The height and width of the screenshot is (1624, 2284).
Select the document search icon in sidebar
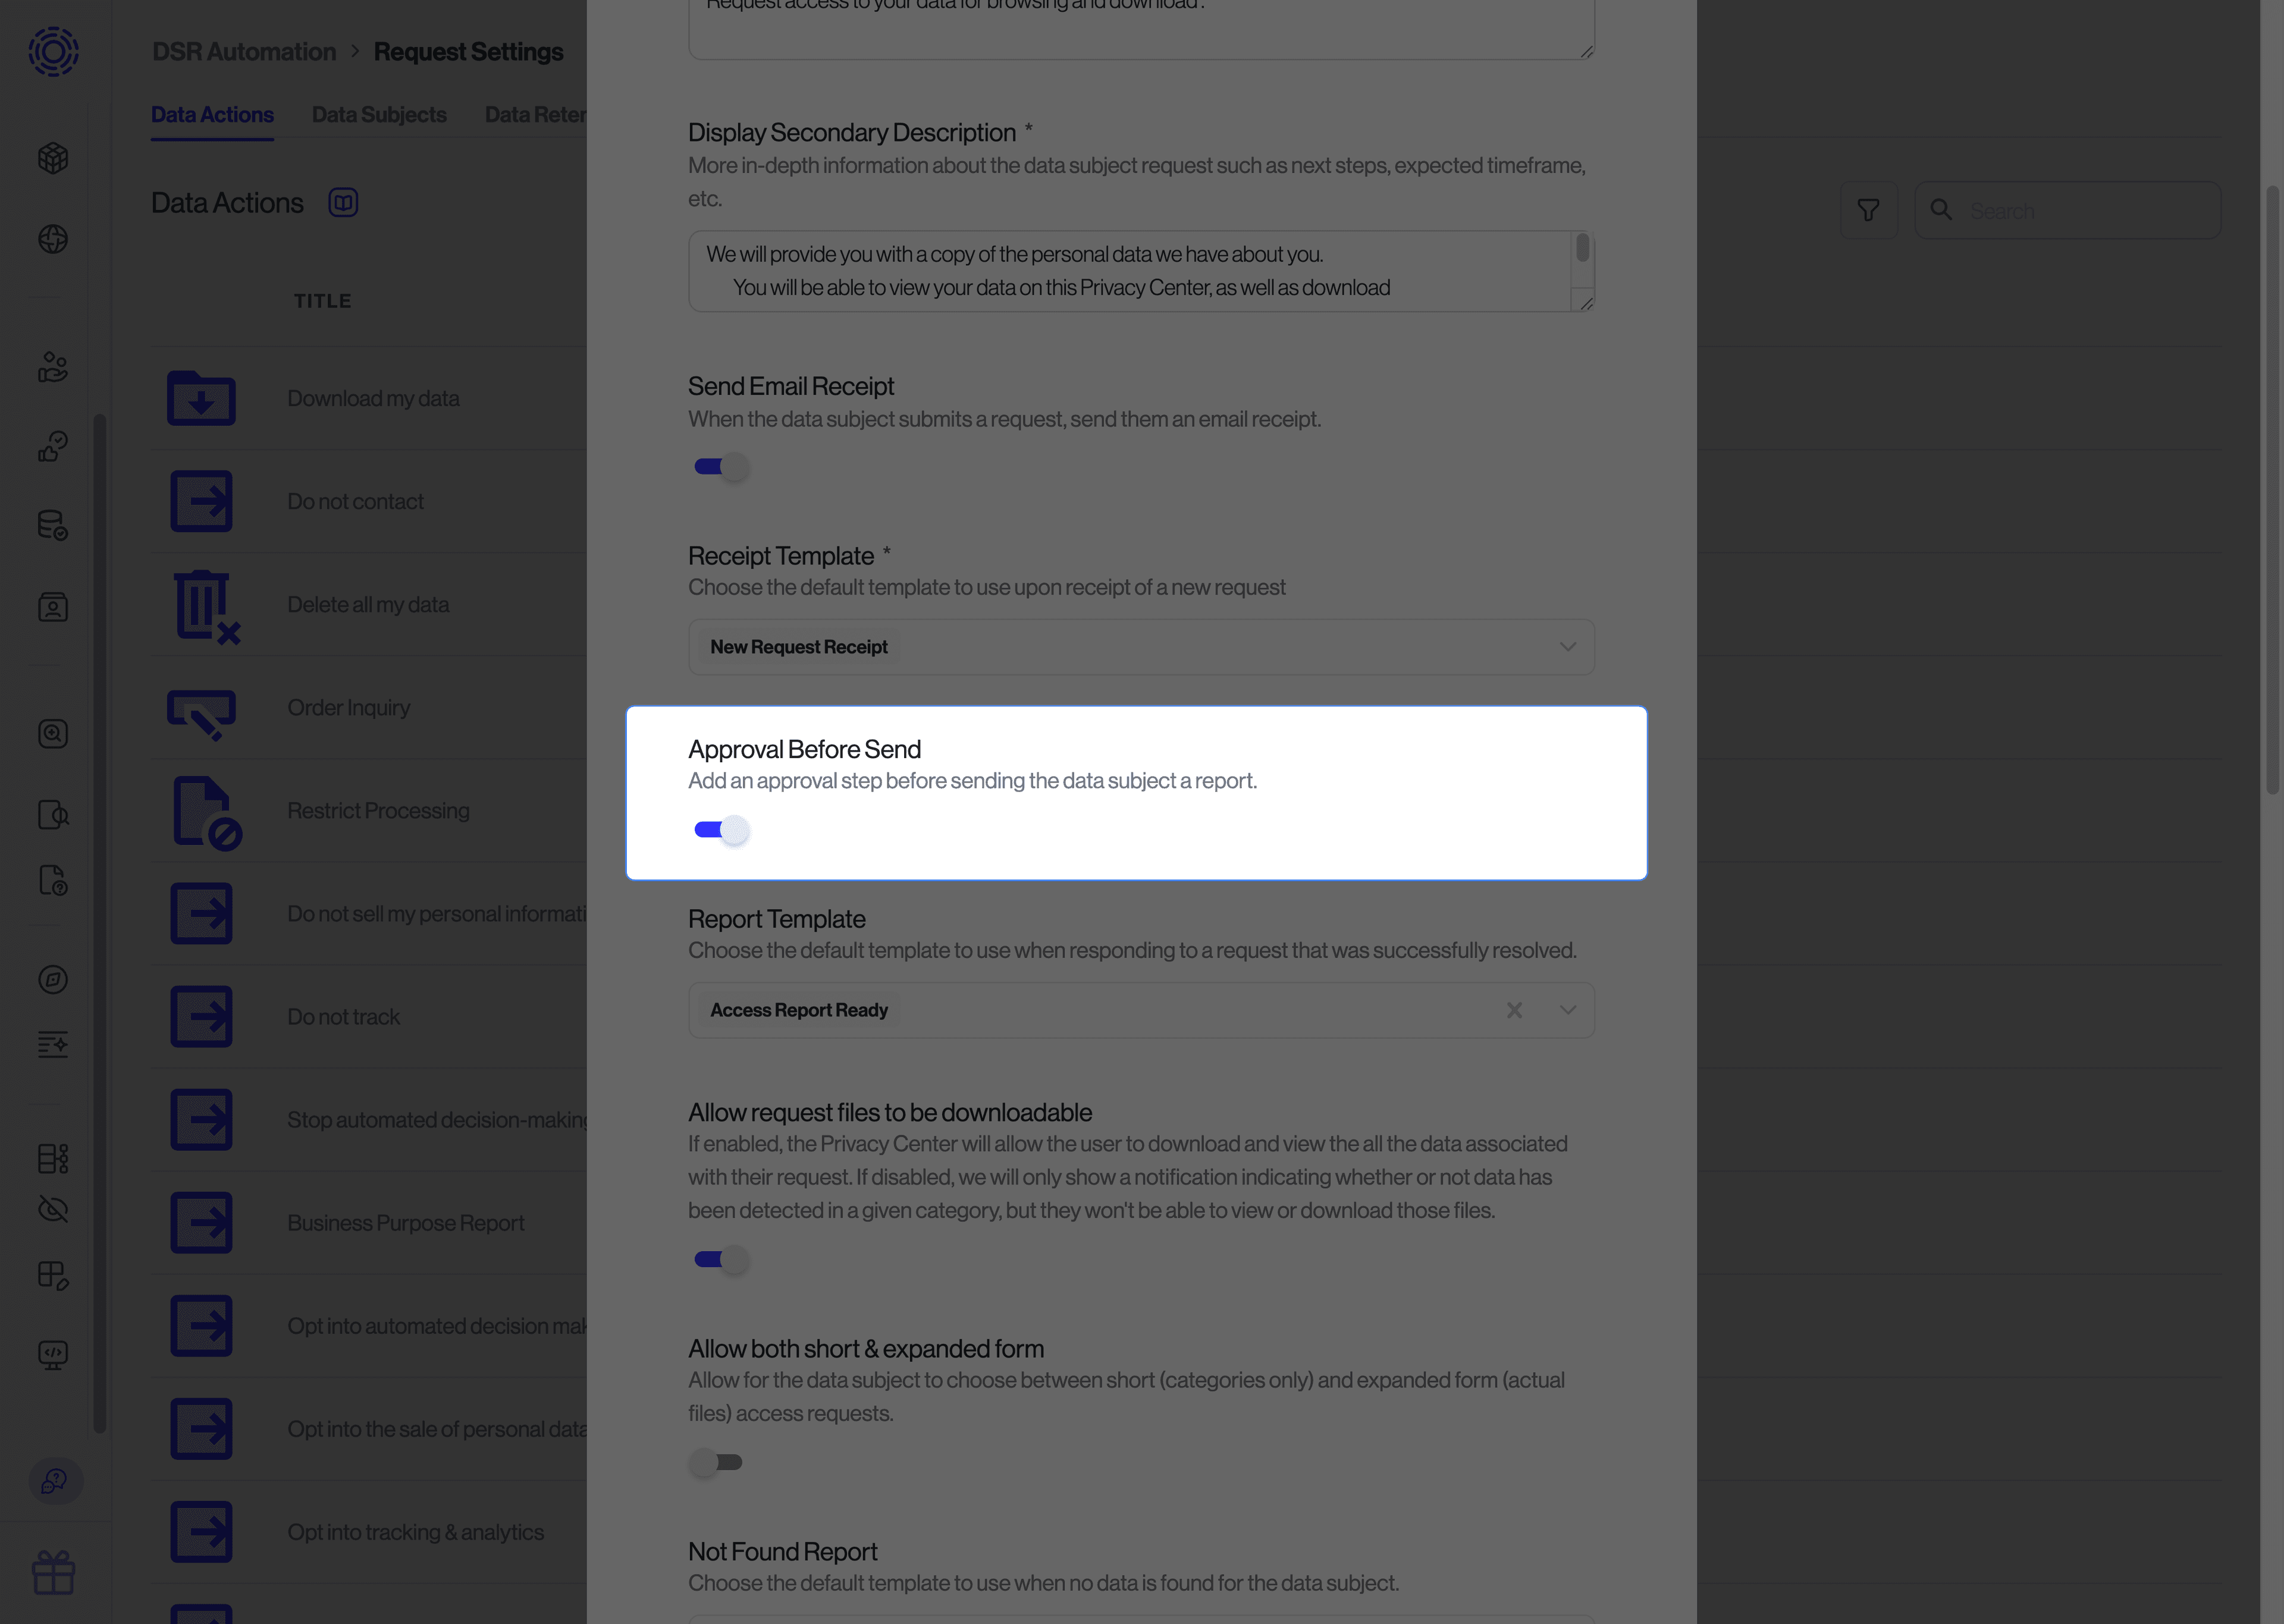[52, 814]
